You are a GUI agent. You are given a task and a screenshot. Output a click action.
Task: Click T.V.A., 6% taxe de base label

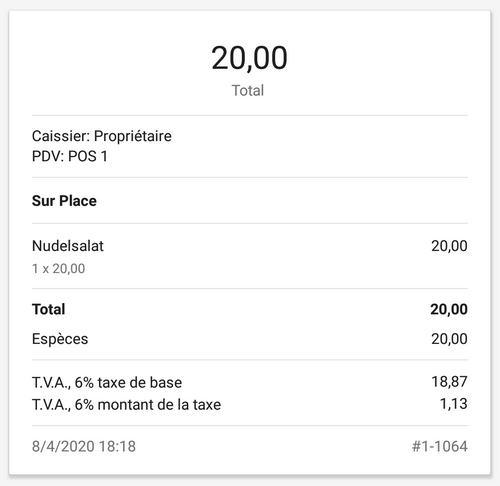[x=107, y=383]
